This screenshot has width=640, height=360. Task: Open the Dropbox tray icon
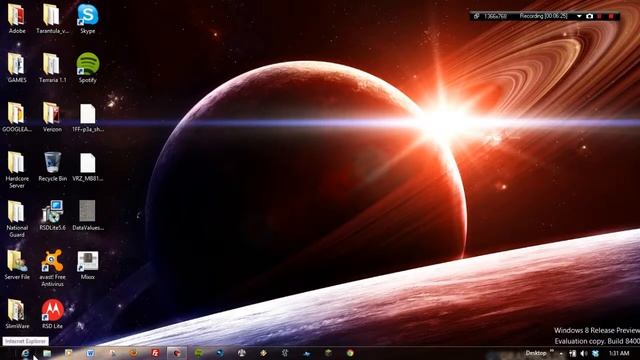coord(595,353)
